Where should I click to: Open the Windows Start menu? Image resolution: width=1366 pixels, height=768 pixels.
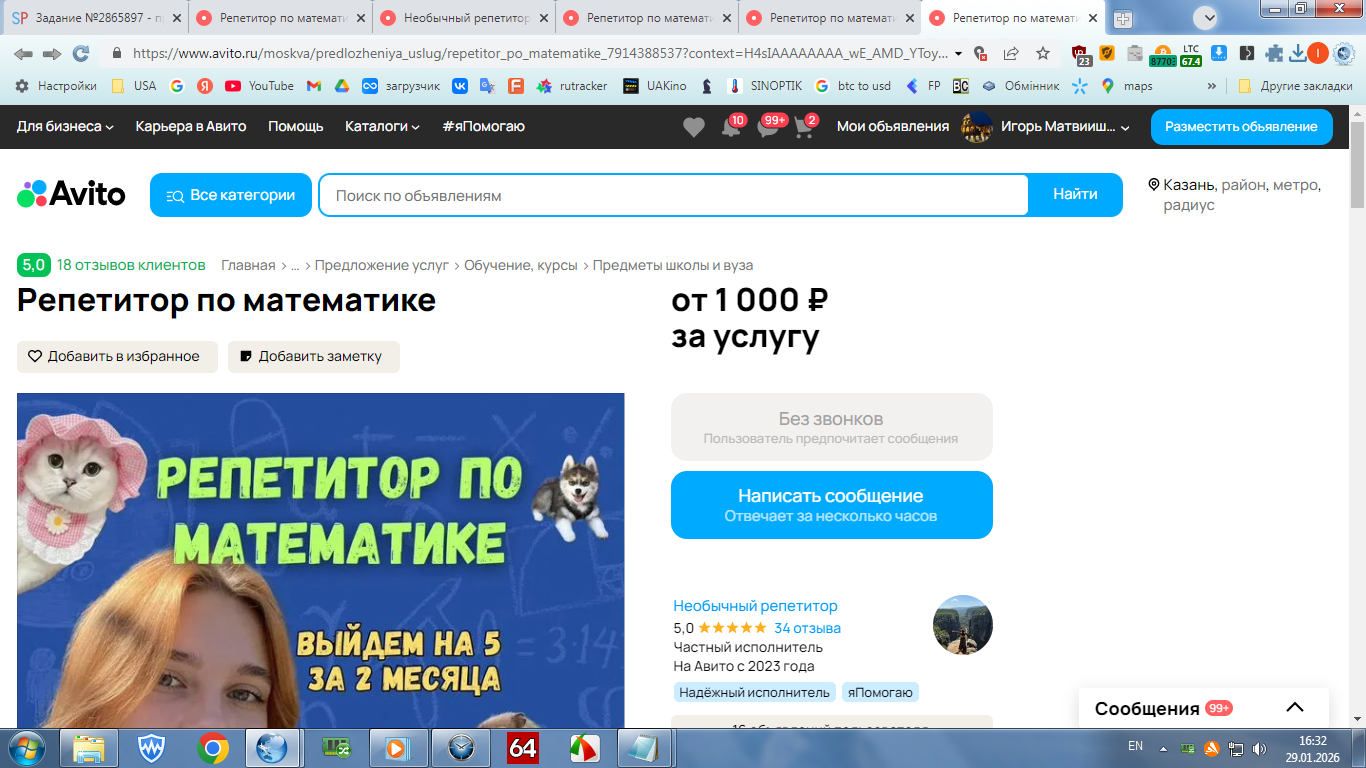pos(27,747)
